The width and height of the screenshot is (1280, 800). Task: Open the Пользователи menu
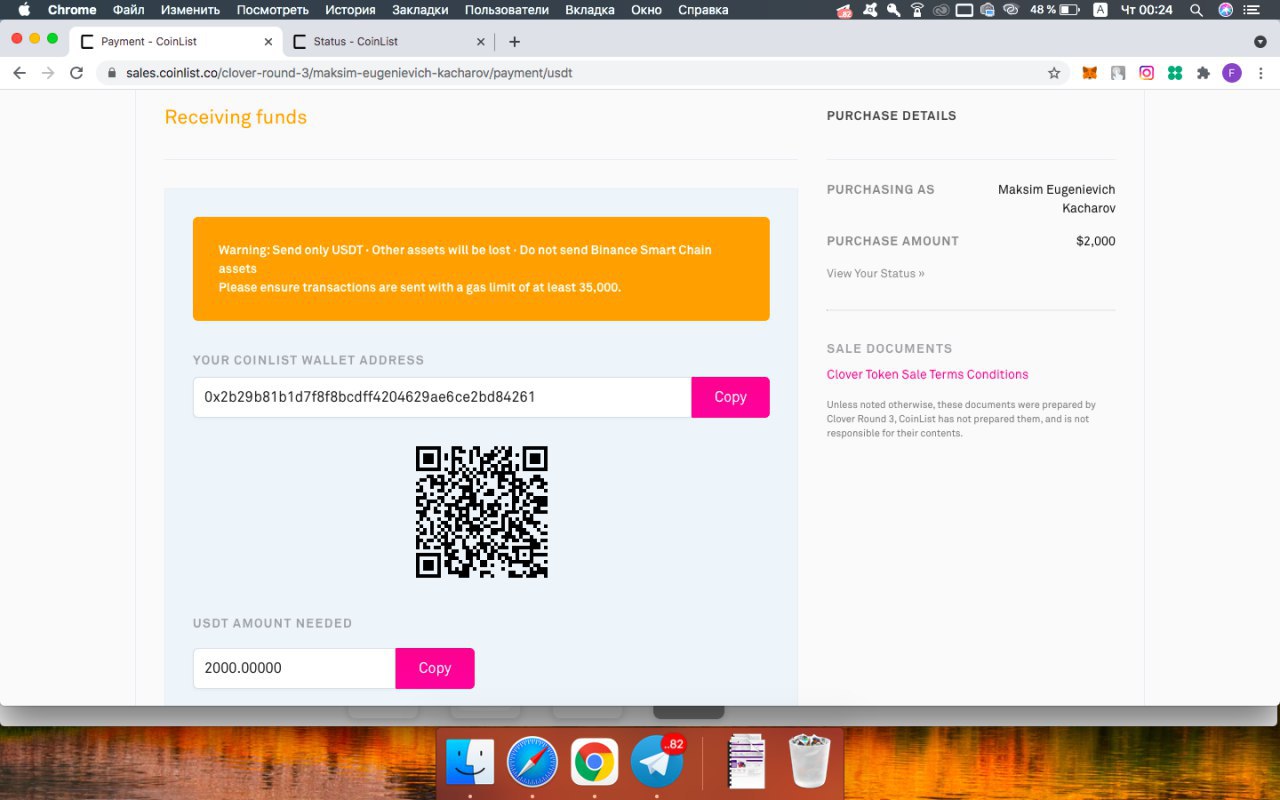[507, 10]
